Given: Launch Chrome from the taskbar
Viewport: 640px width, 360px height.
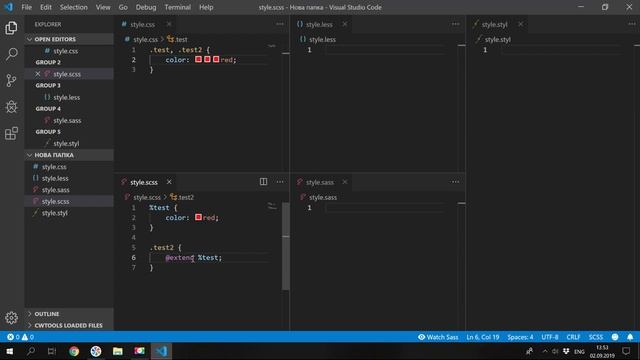Looking at the screenshot, I should (x=74, y=351).
